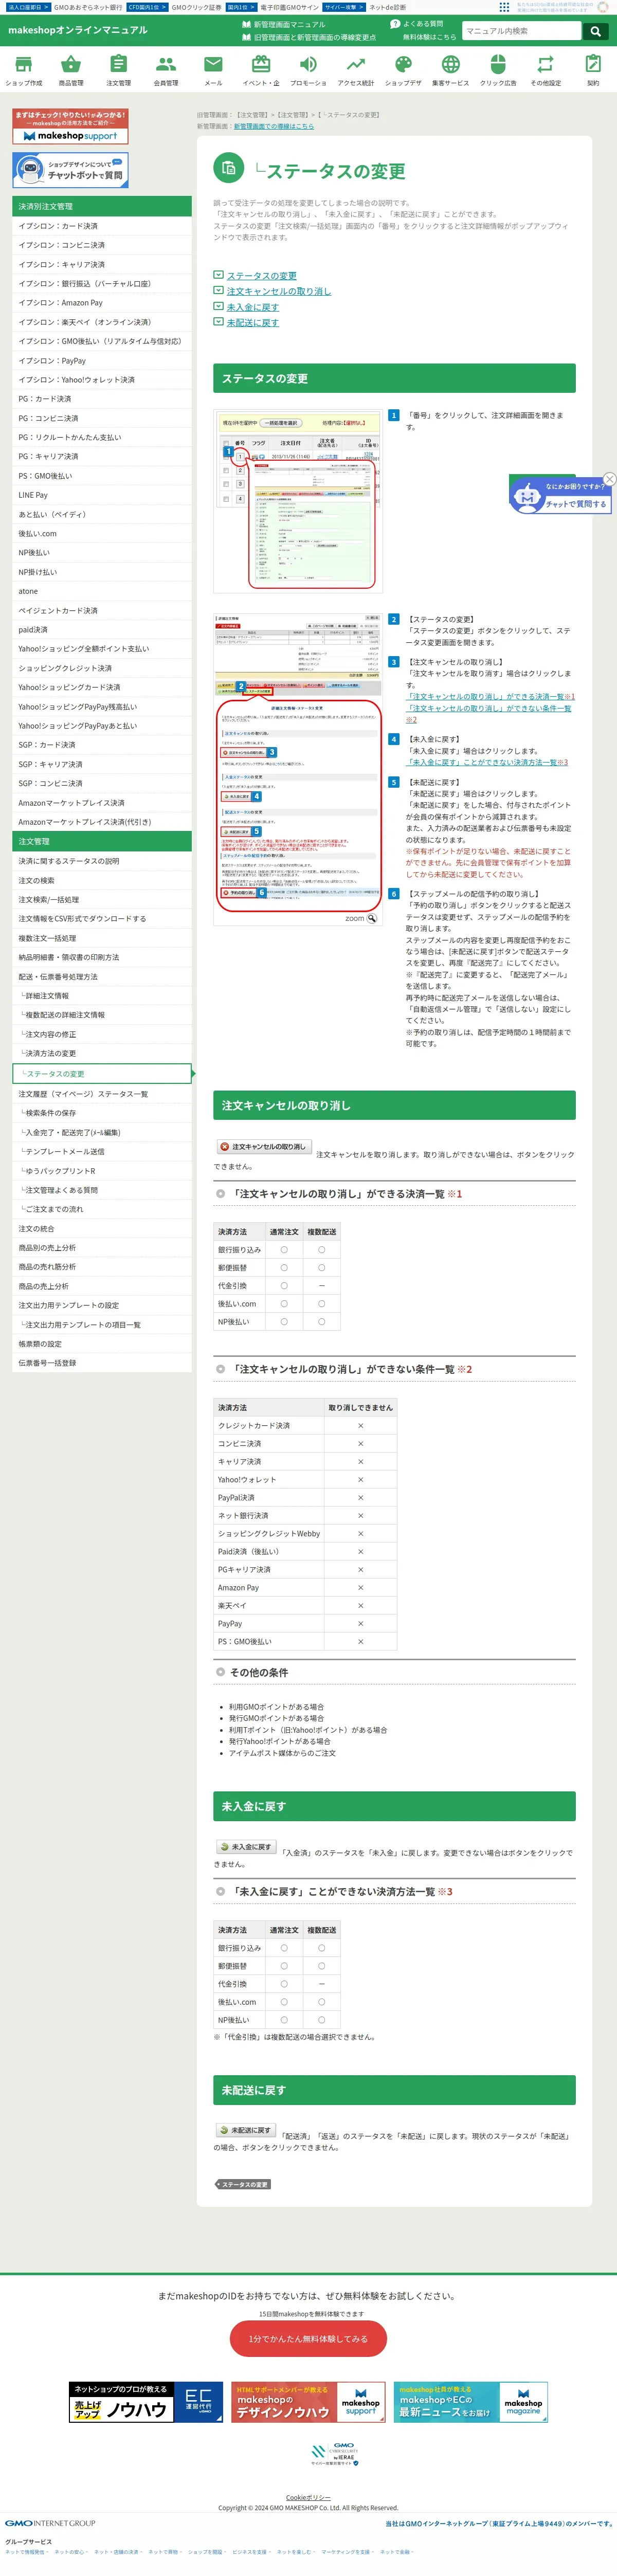Open the 会員管理 nav icon

tap(166, 70)
